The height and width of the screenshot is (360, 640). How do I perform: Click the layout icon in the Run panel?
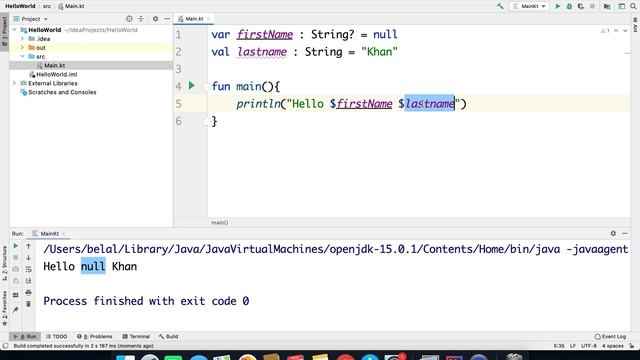[x=16, y=295]
